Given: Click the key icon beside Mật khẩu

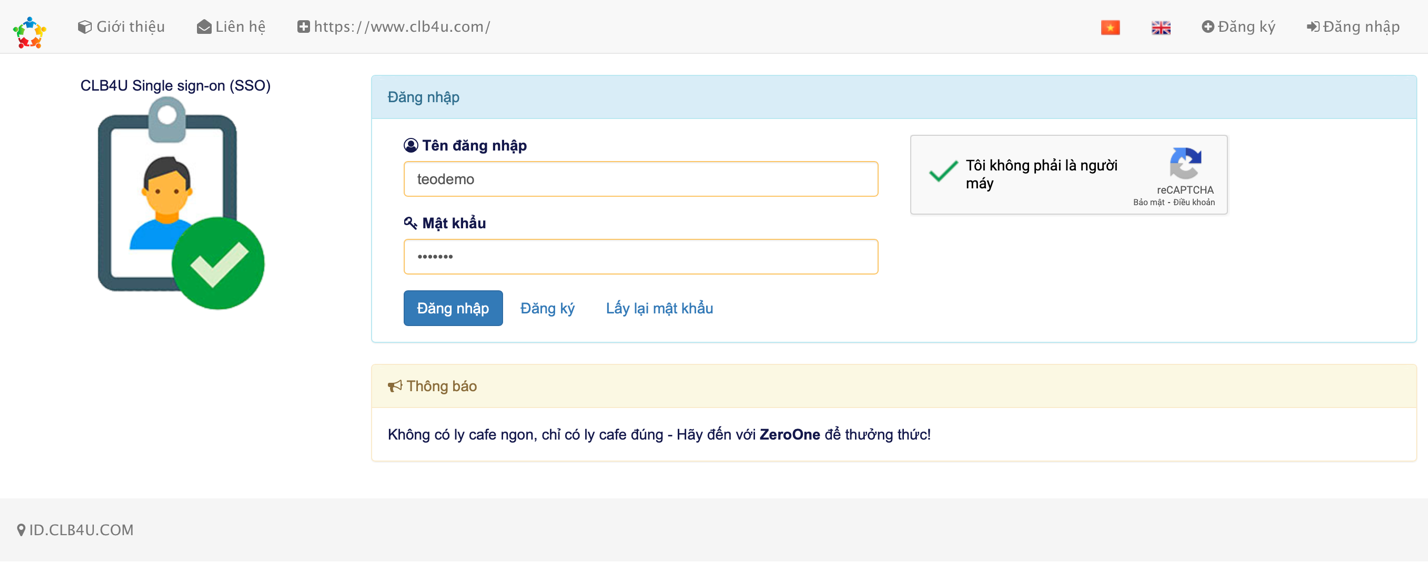Looking at the screenshot, I should [411, 223].
